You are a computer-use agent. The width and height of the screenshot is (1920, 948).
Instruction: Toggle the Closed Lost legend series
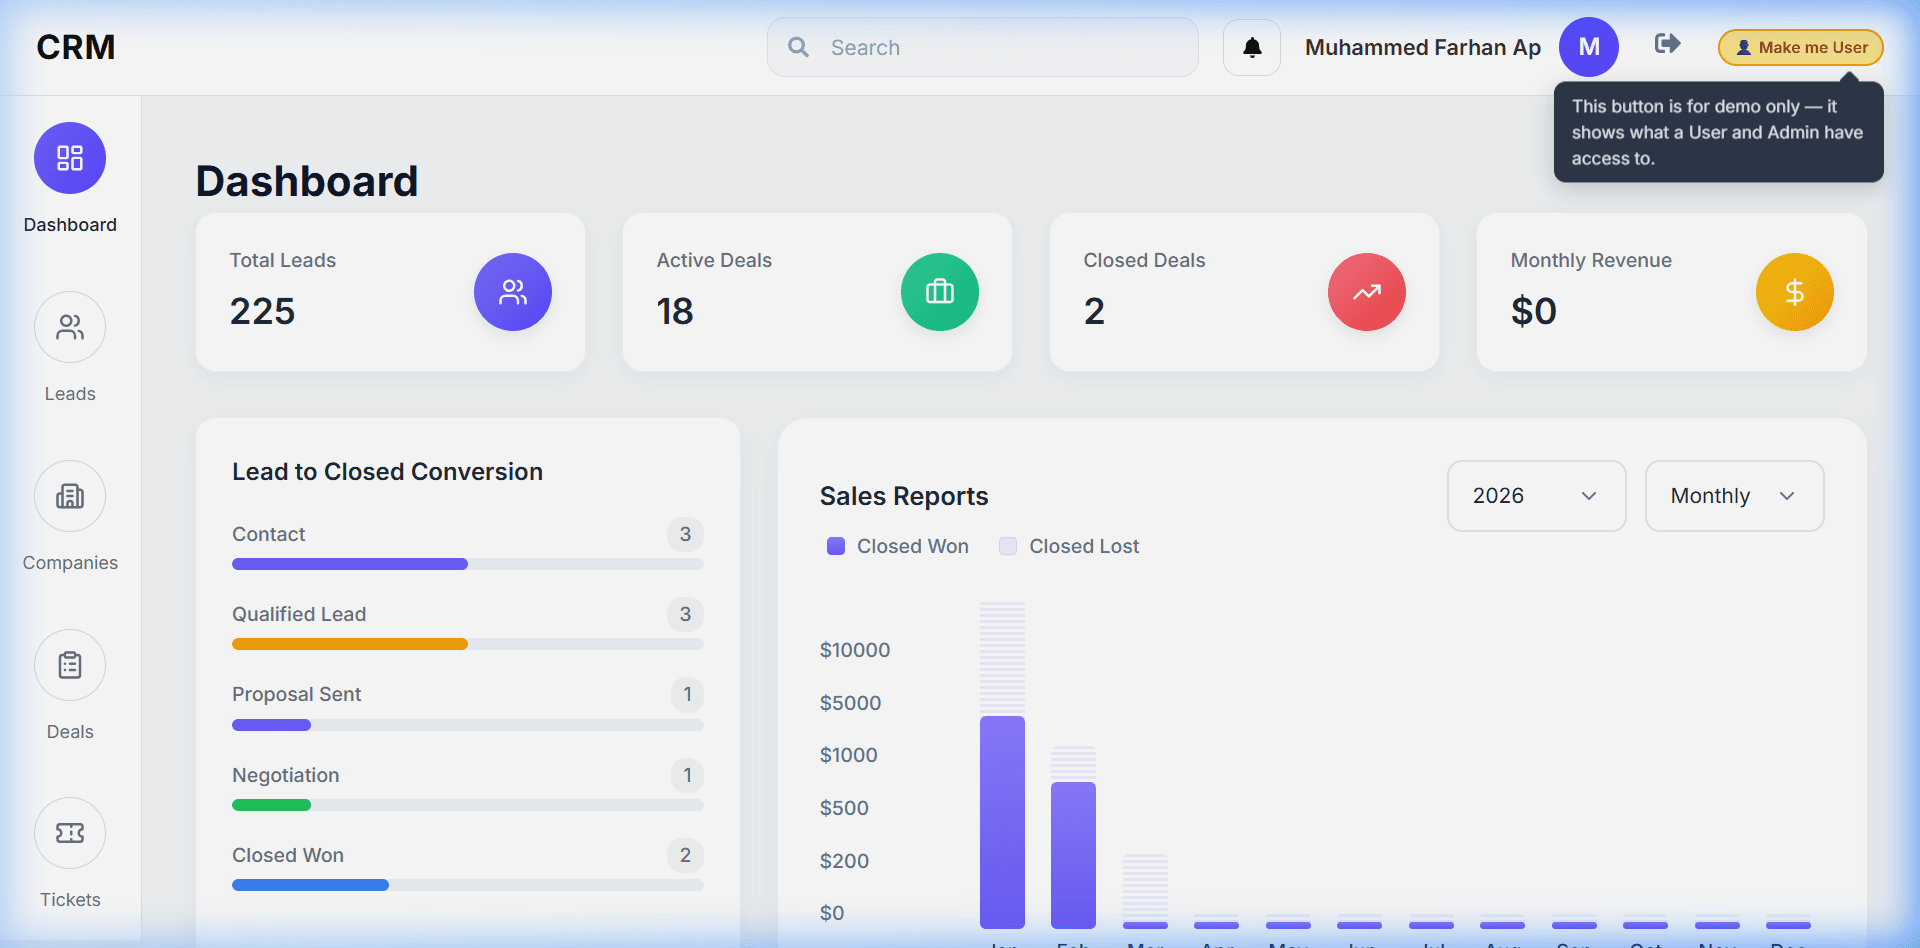[x=1069, y=546]
